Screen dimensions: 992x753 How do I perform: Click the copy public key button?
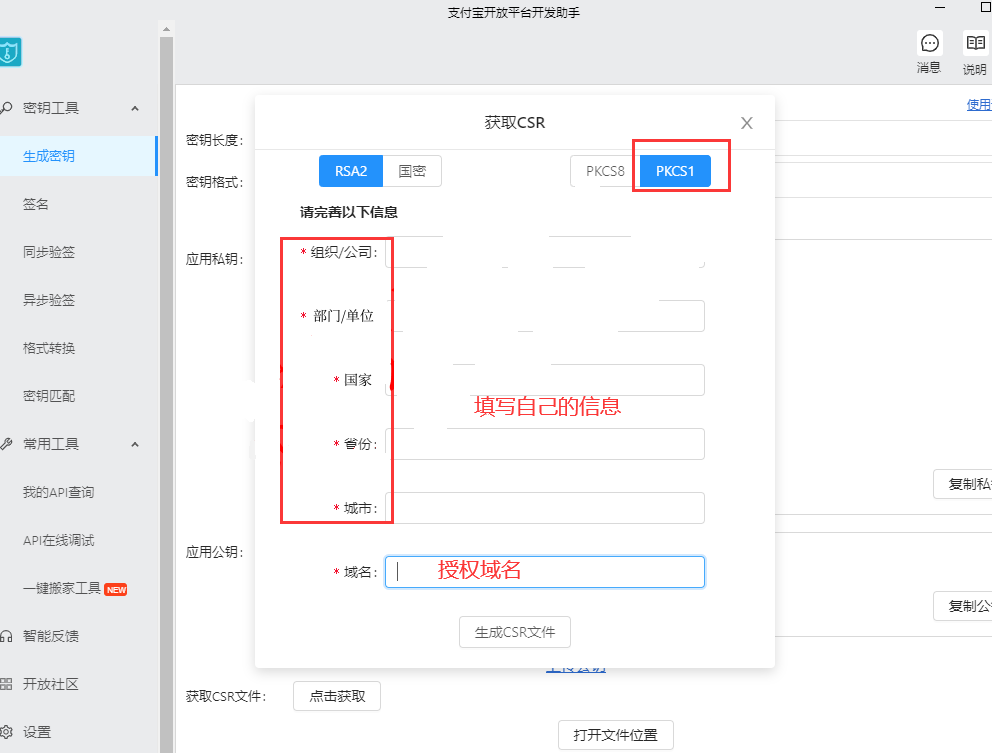point(963,606)
